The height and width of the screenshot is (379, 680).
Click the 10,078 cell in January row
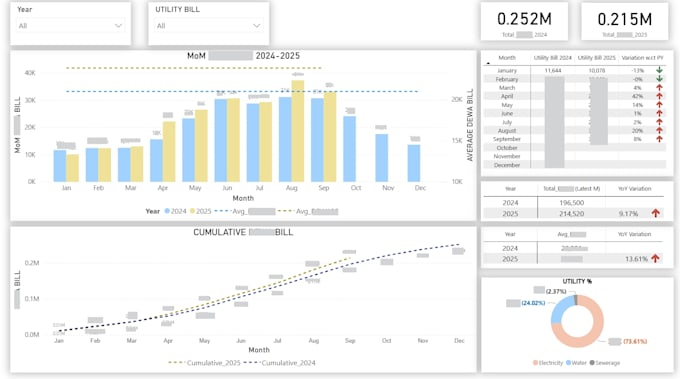[597, 70]
